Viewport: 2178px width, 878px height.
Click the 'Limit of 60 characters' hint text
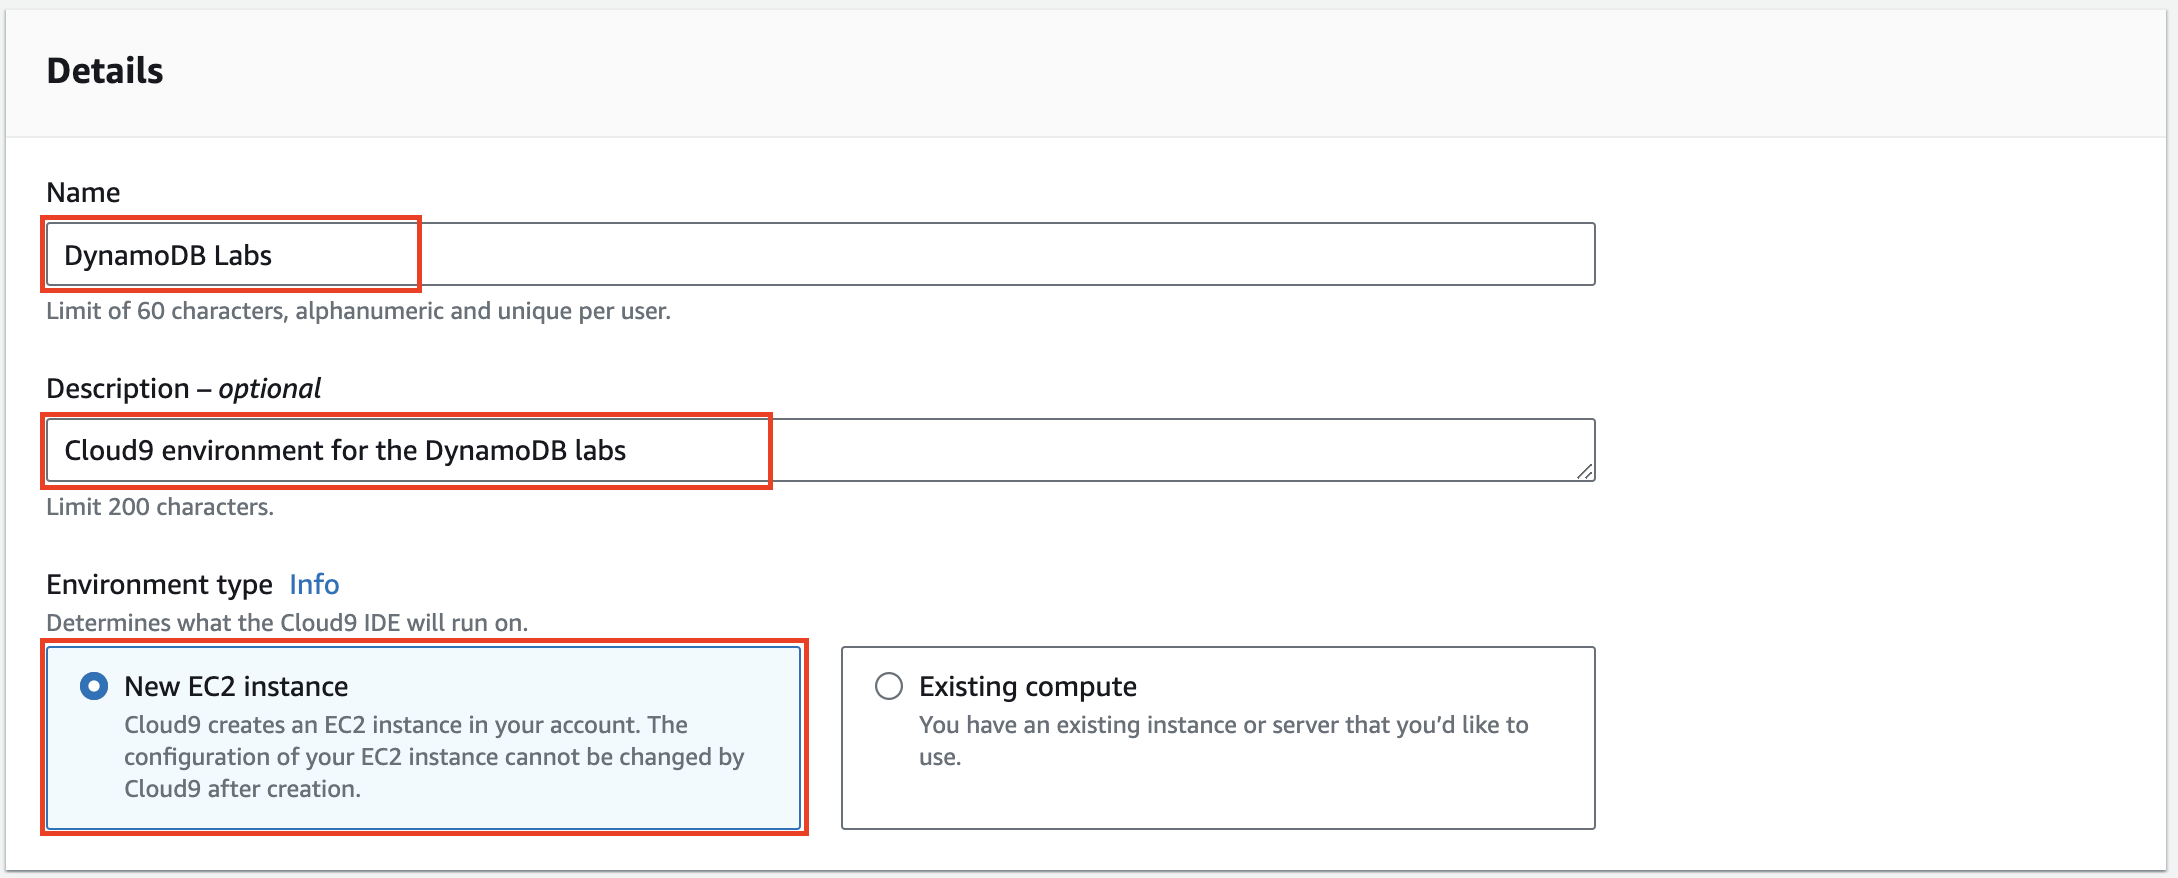click(x=358, y=311)
